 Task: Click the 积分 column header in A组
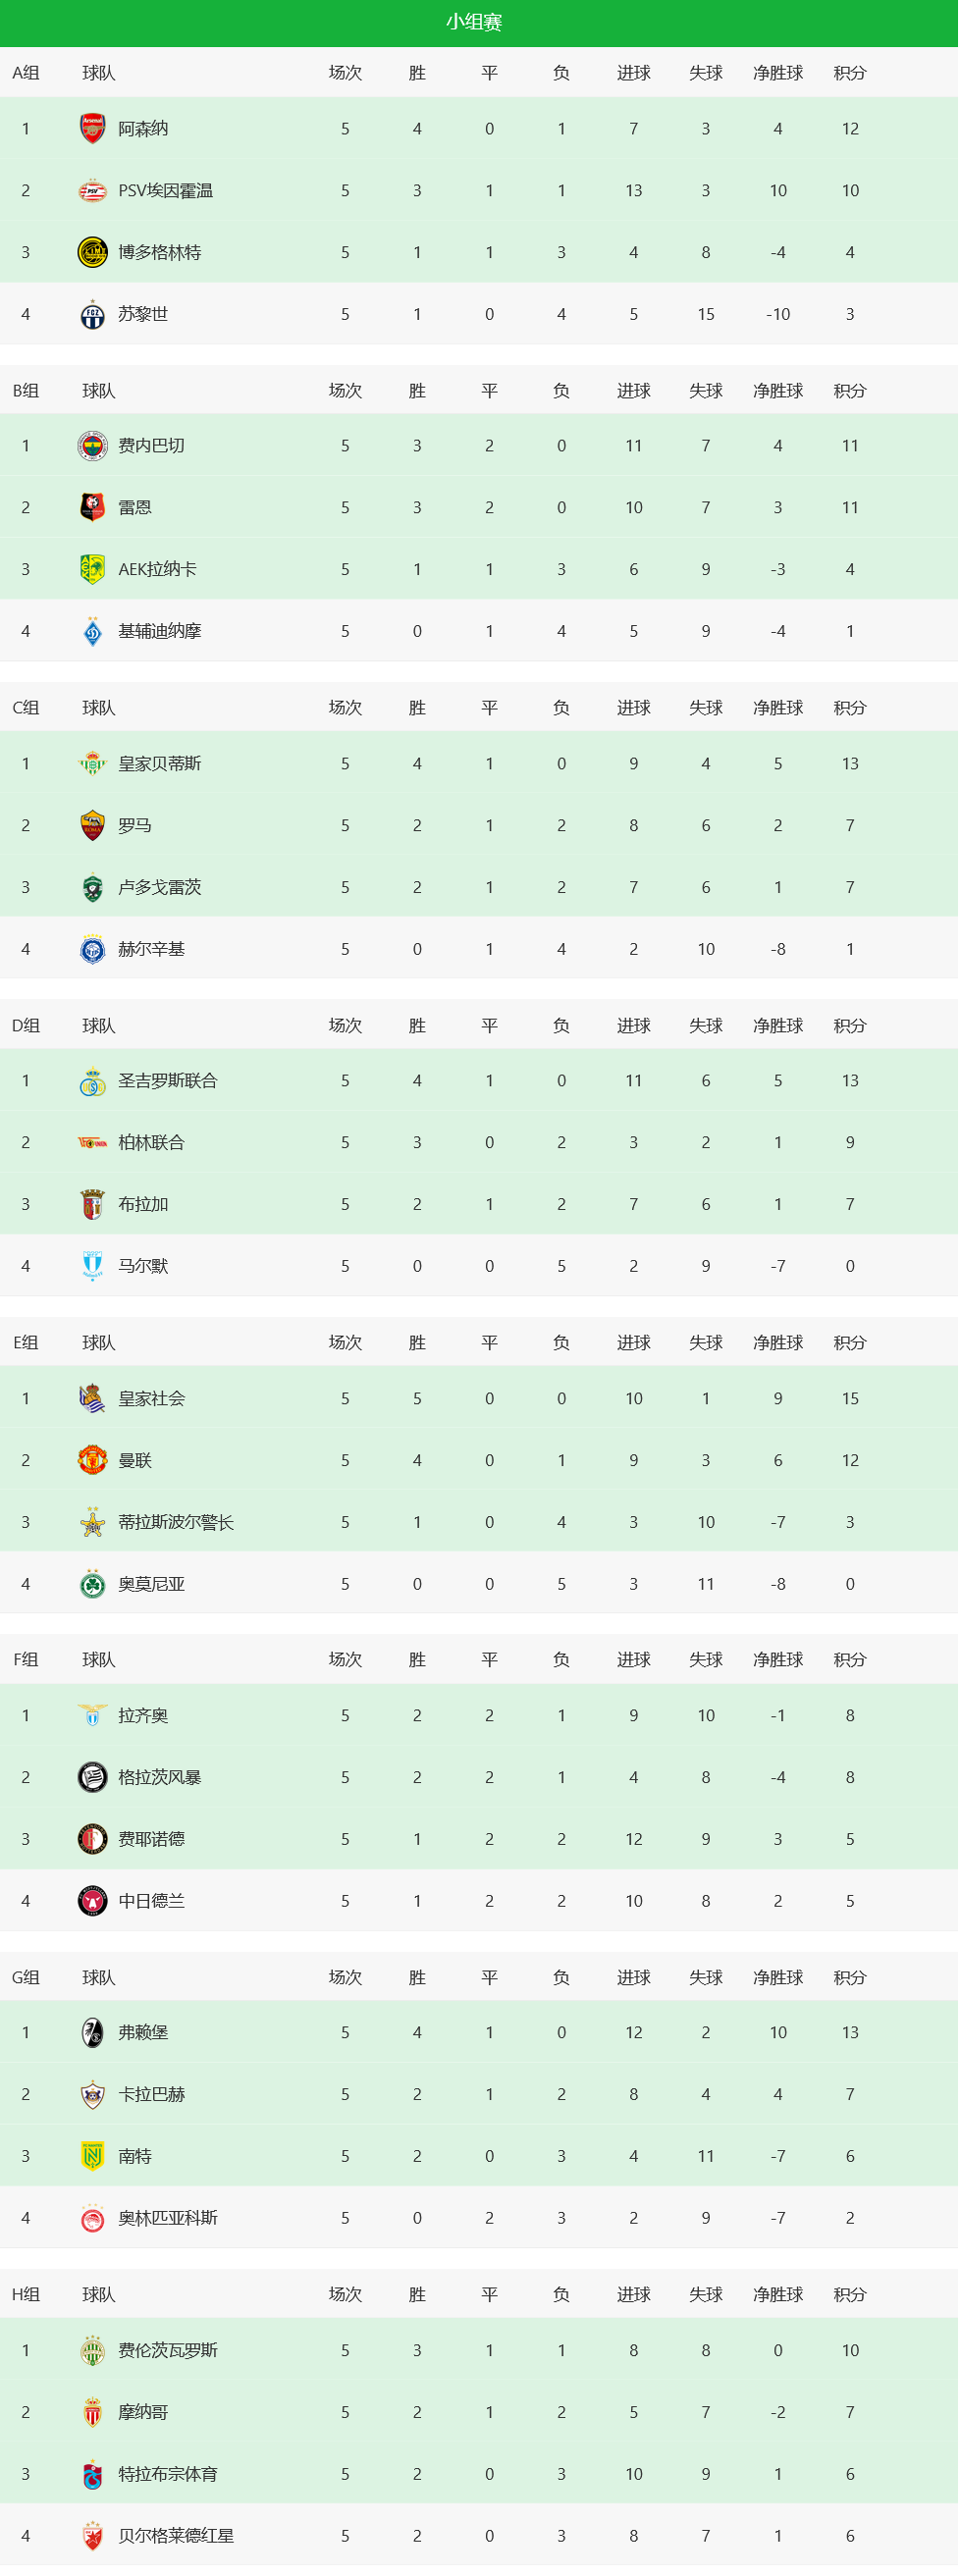point(850,73)
